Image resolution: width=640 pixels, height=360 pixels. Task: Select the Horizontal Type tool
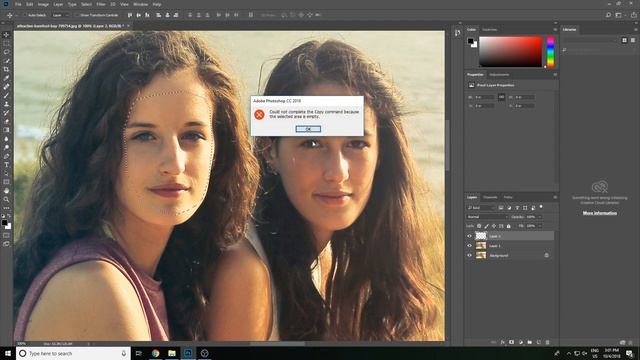coord(6,164)
